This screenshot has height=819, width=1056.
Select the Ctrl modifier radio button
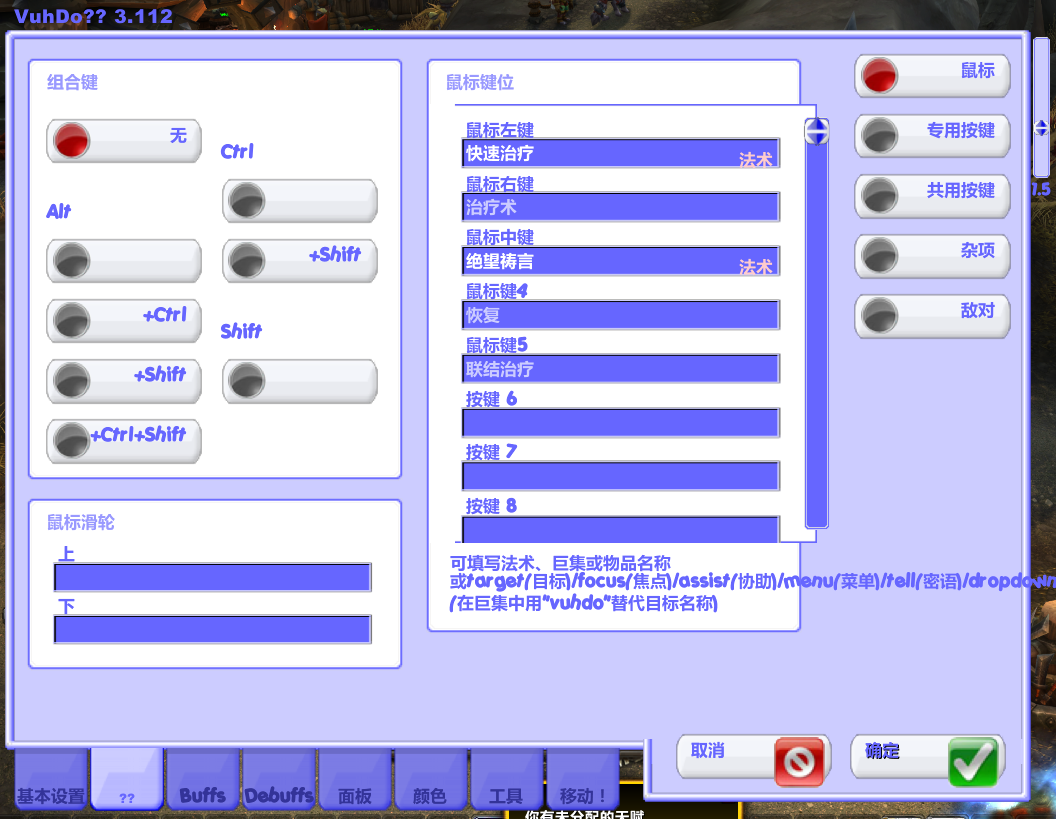tap(247, 201)
